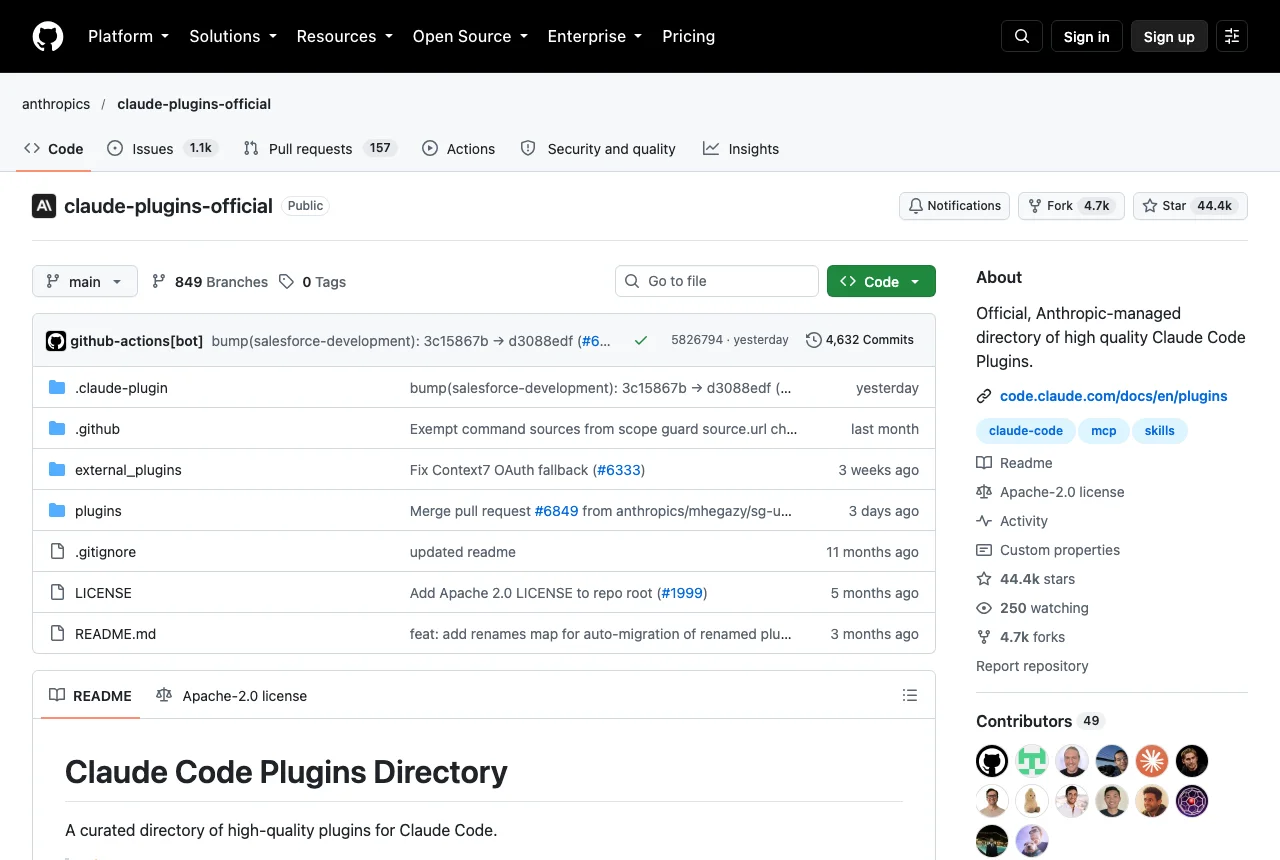Click the scale icon beside Apache-2.0 license sidebar

click(x=984, y=492)
